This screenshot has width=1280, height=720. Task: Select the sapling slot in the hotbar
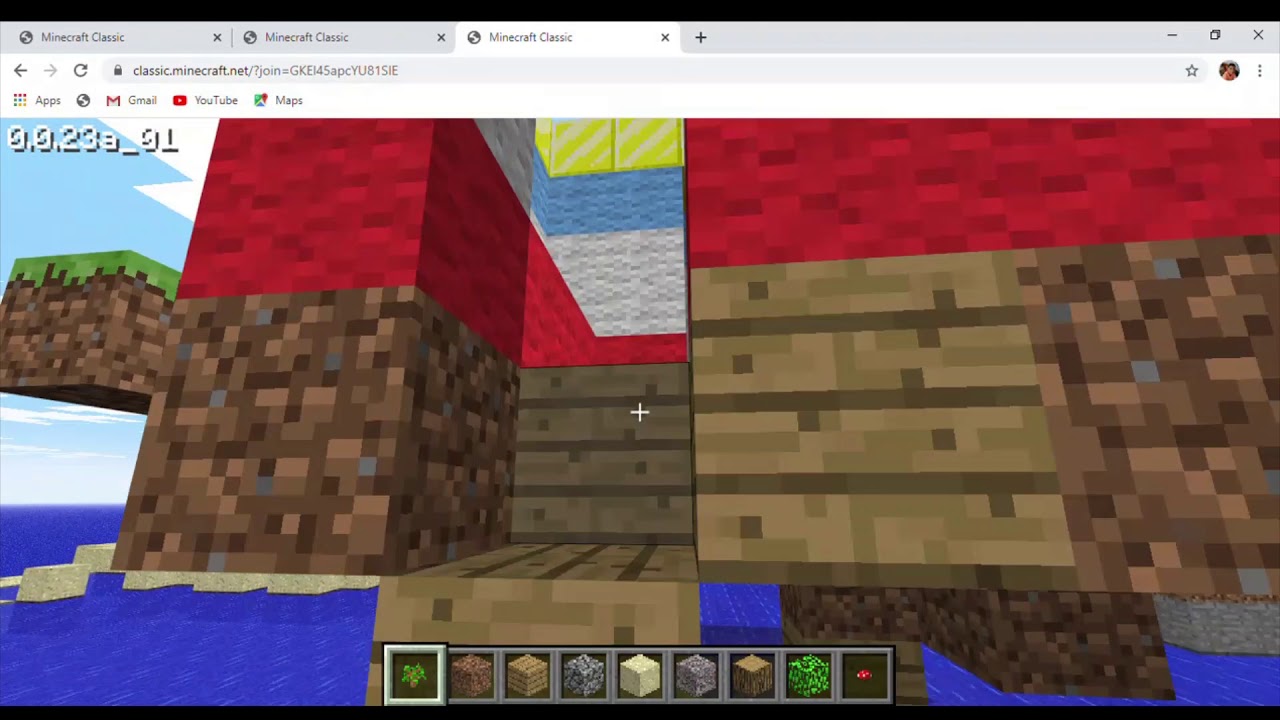415,676
